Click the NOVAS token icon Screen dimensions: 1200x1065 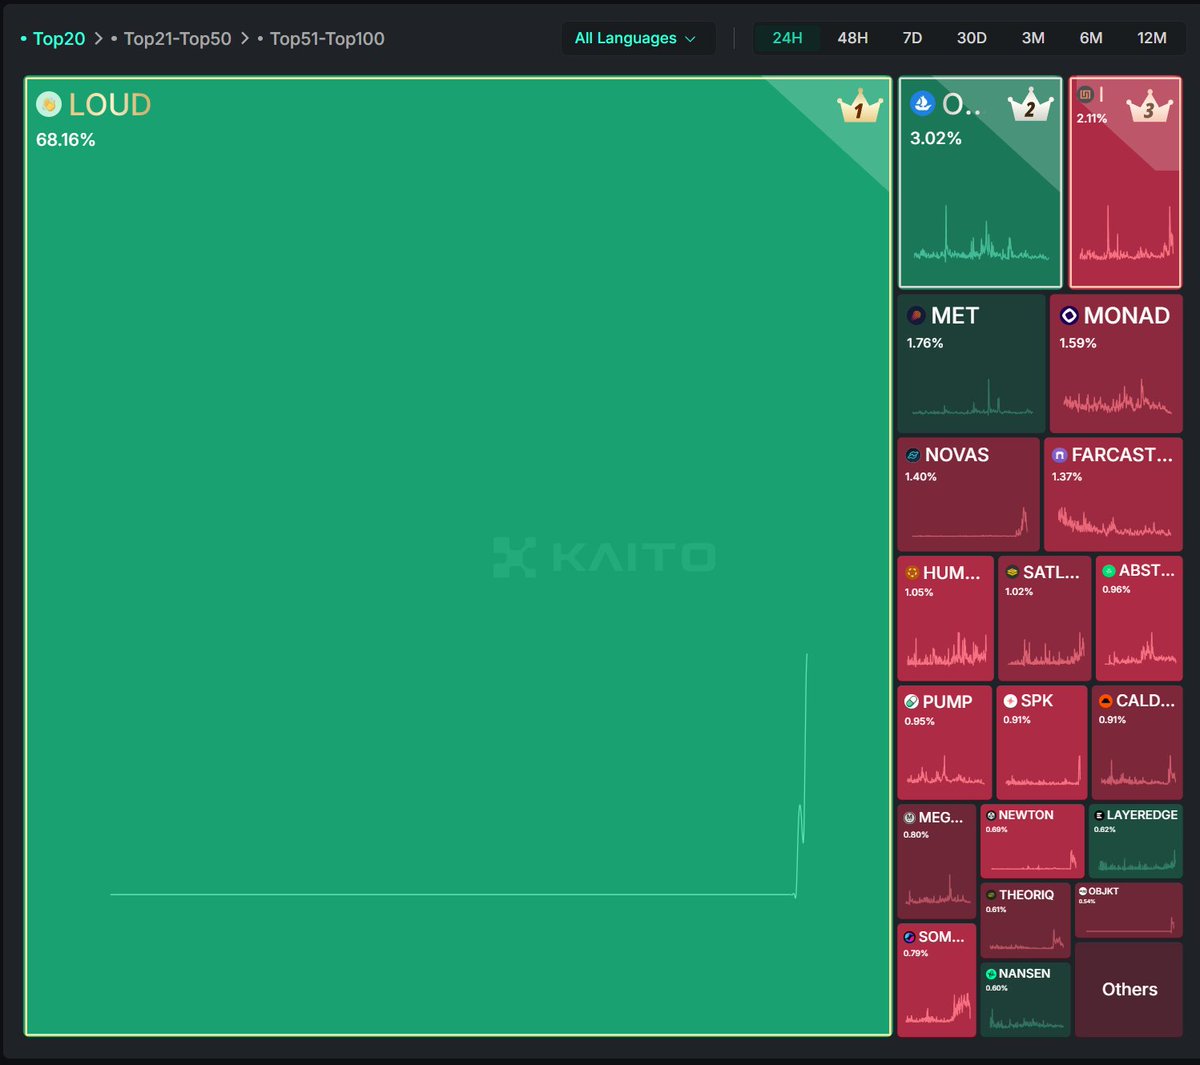[x=913, y=455]
